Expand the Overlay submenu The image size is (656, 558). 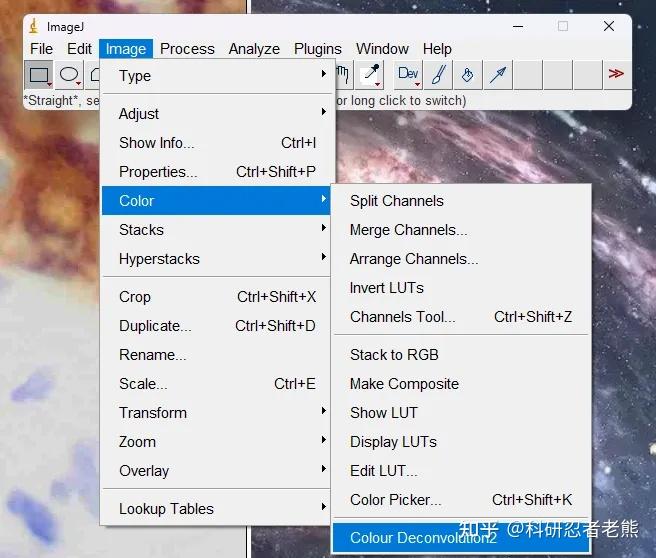pyautogui.click(x=216, y=471)
